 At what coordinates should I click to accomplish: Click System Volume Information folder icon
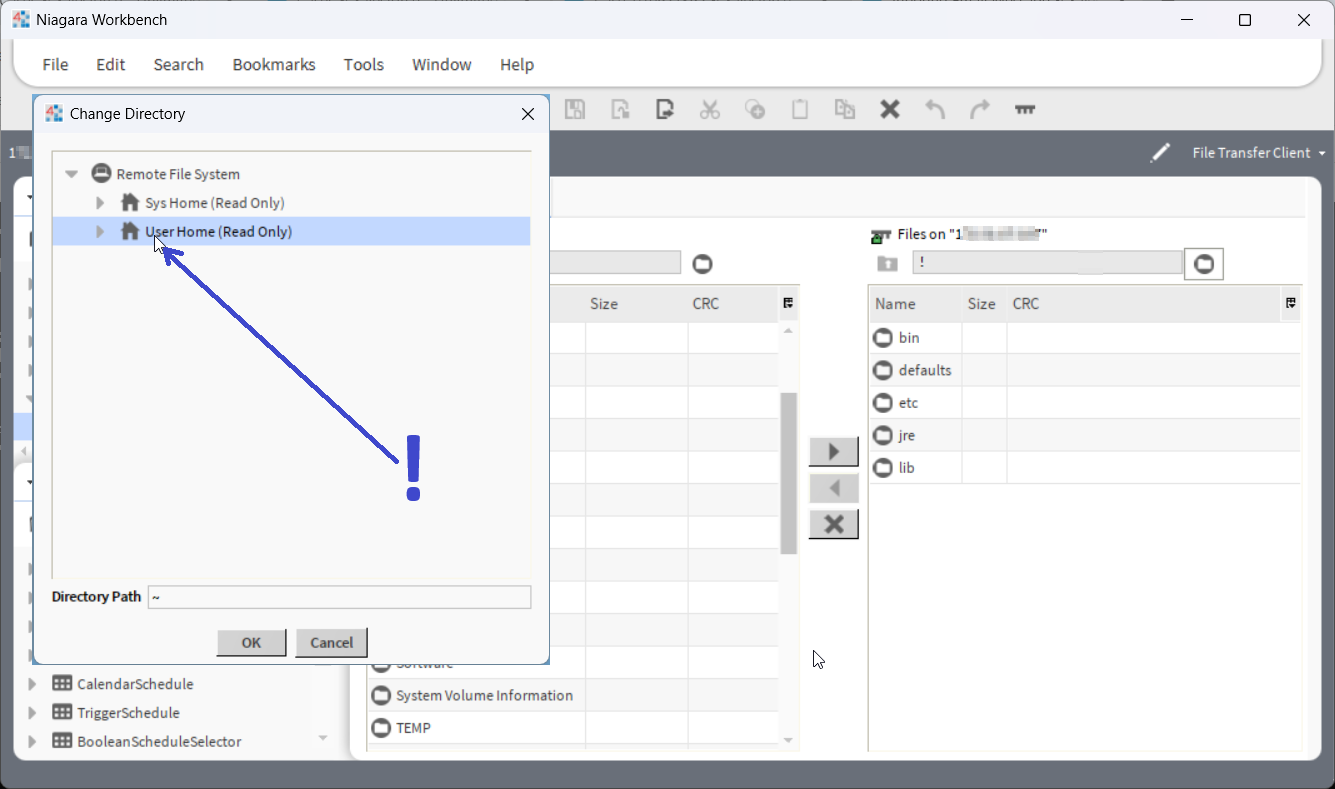click(x=381, y=696)
